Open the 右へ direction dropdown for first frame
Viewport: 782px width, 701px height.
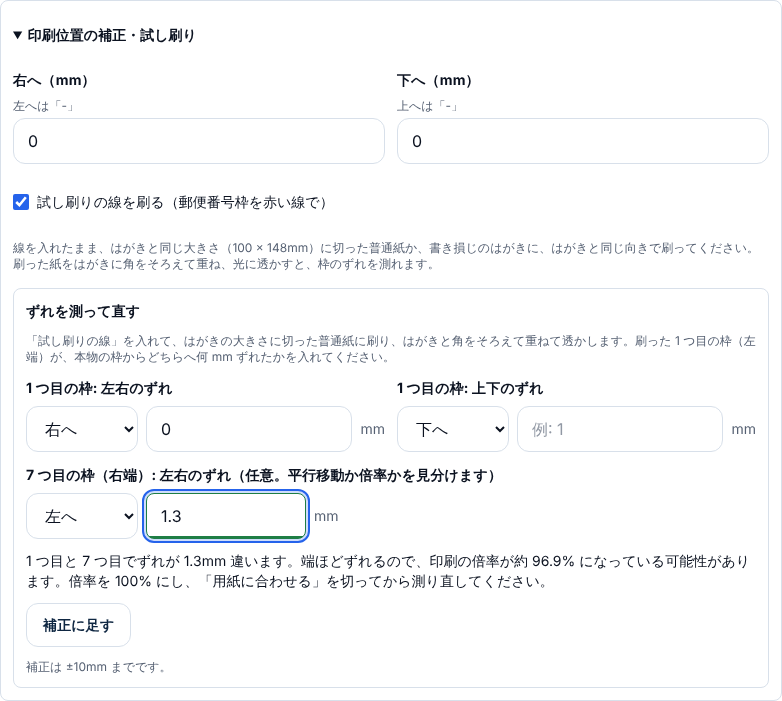tap(82, 429)
